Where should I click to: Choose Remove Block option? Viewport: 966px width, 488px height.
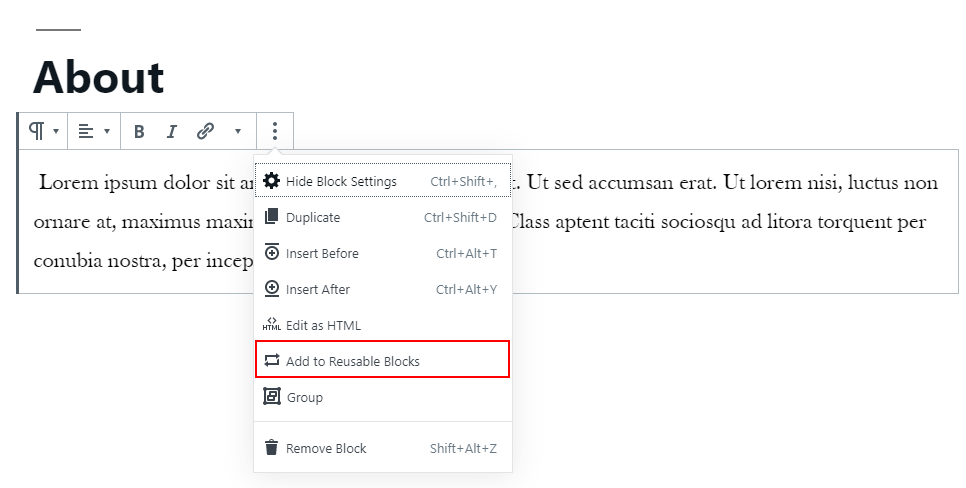click(x=383, y=448)
